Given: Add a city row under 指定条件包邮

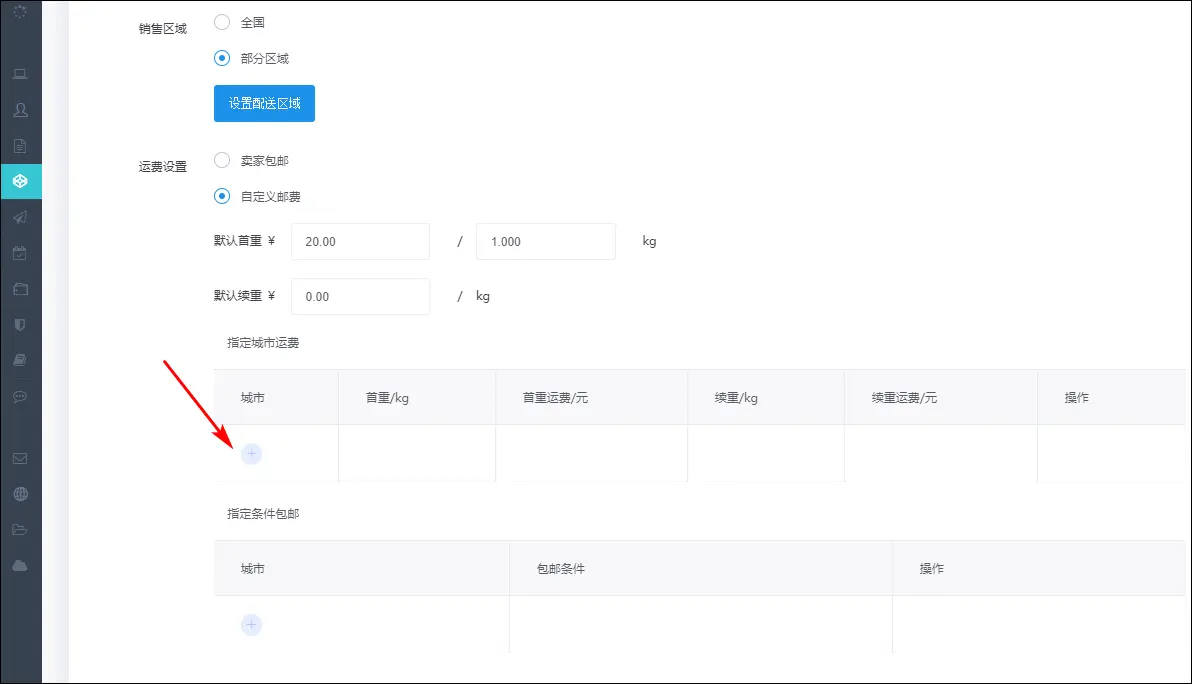Looking at the screenshot, I should click(251, 625).
